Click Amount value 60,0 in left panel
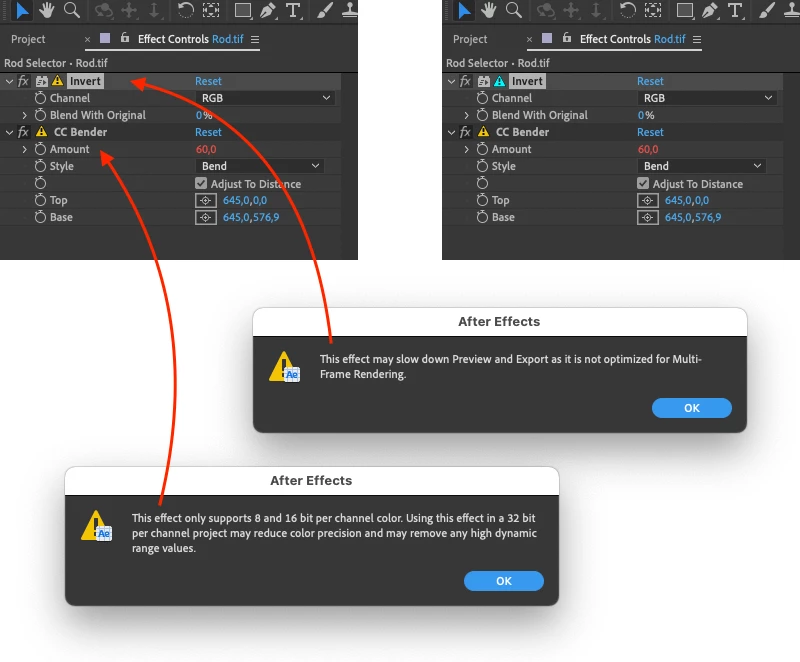Viewport: 800px width, 662px height. coord(206,149)
